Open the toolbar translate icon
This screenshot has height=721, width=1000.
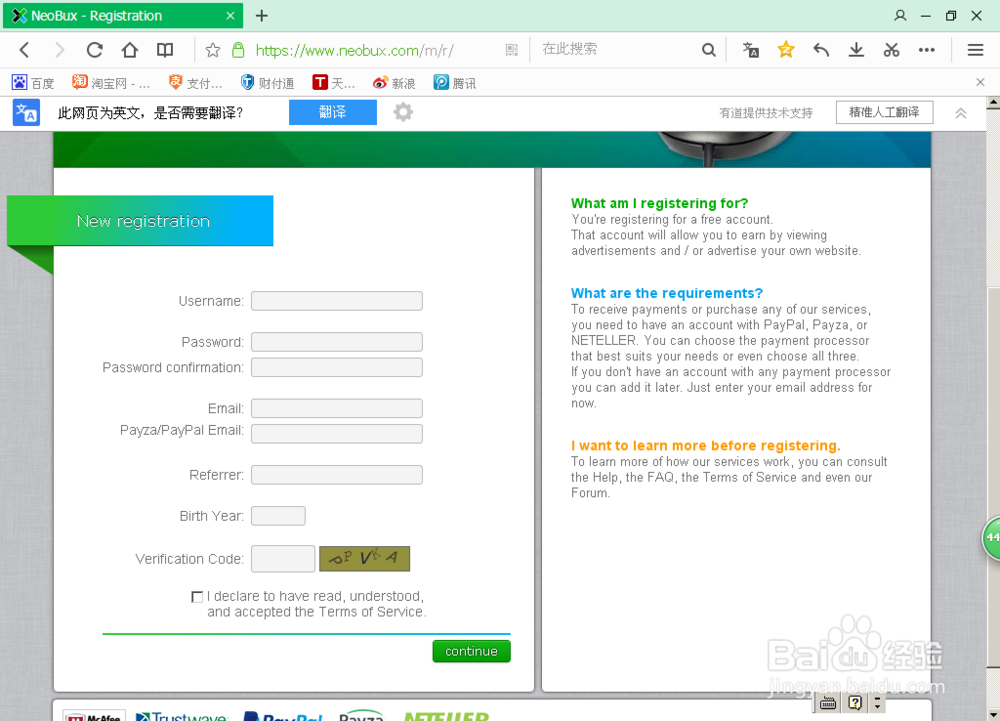pyautogui.click(x=751, y=50)
